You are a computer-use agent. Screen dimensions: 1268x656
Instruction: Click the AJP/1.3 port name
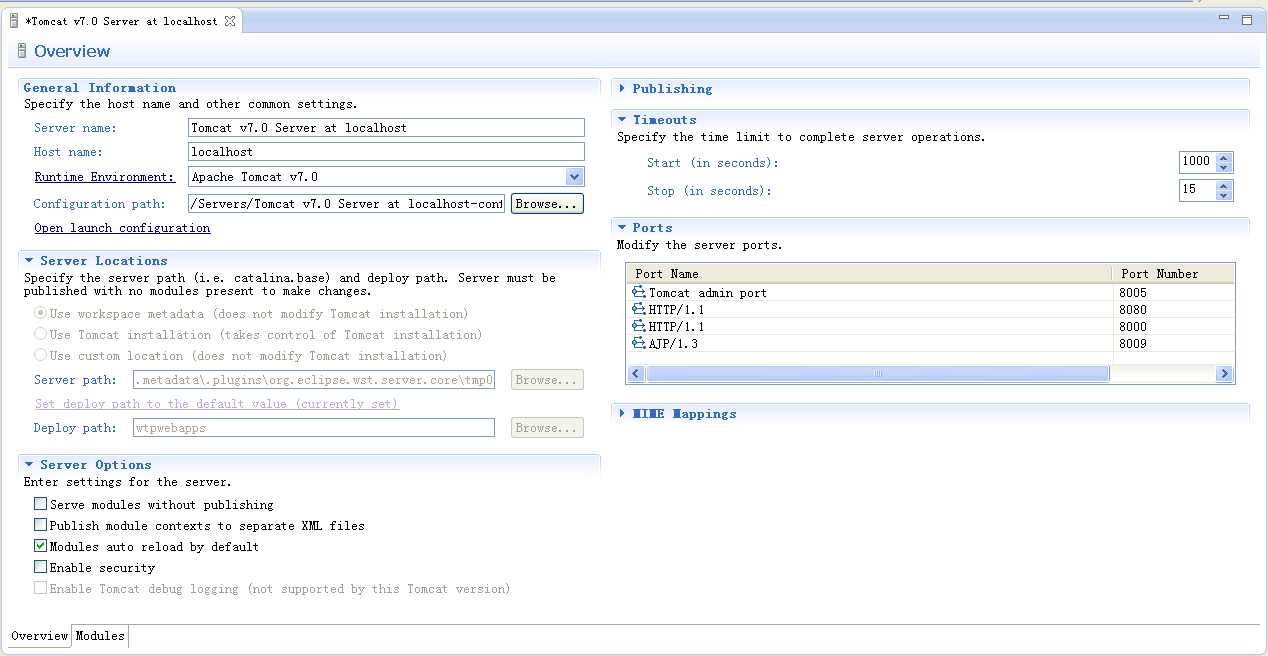673,344
